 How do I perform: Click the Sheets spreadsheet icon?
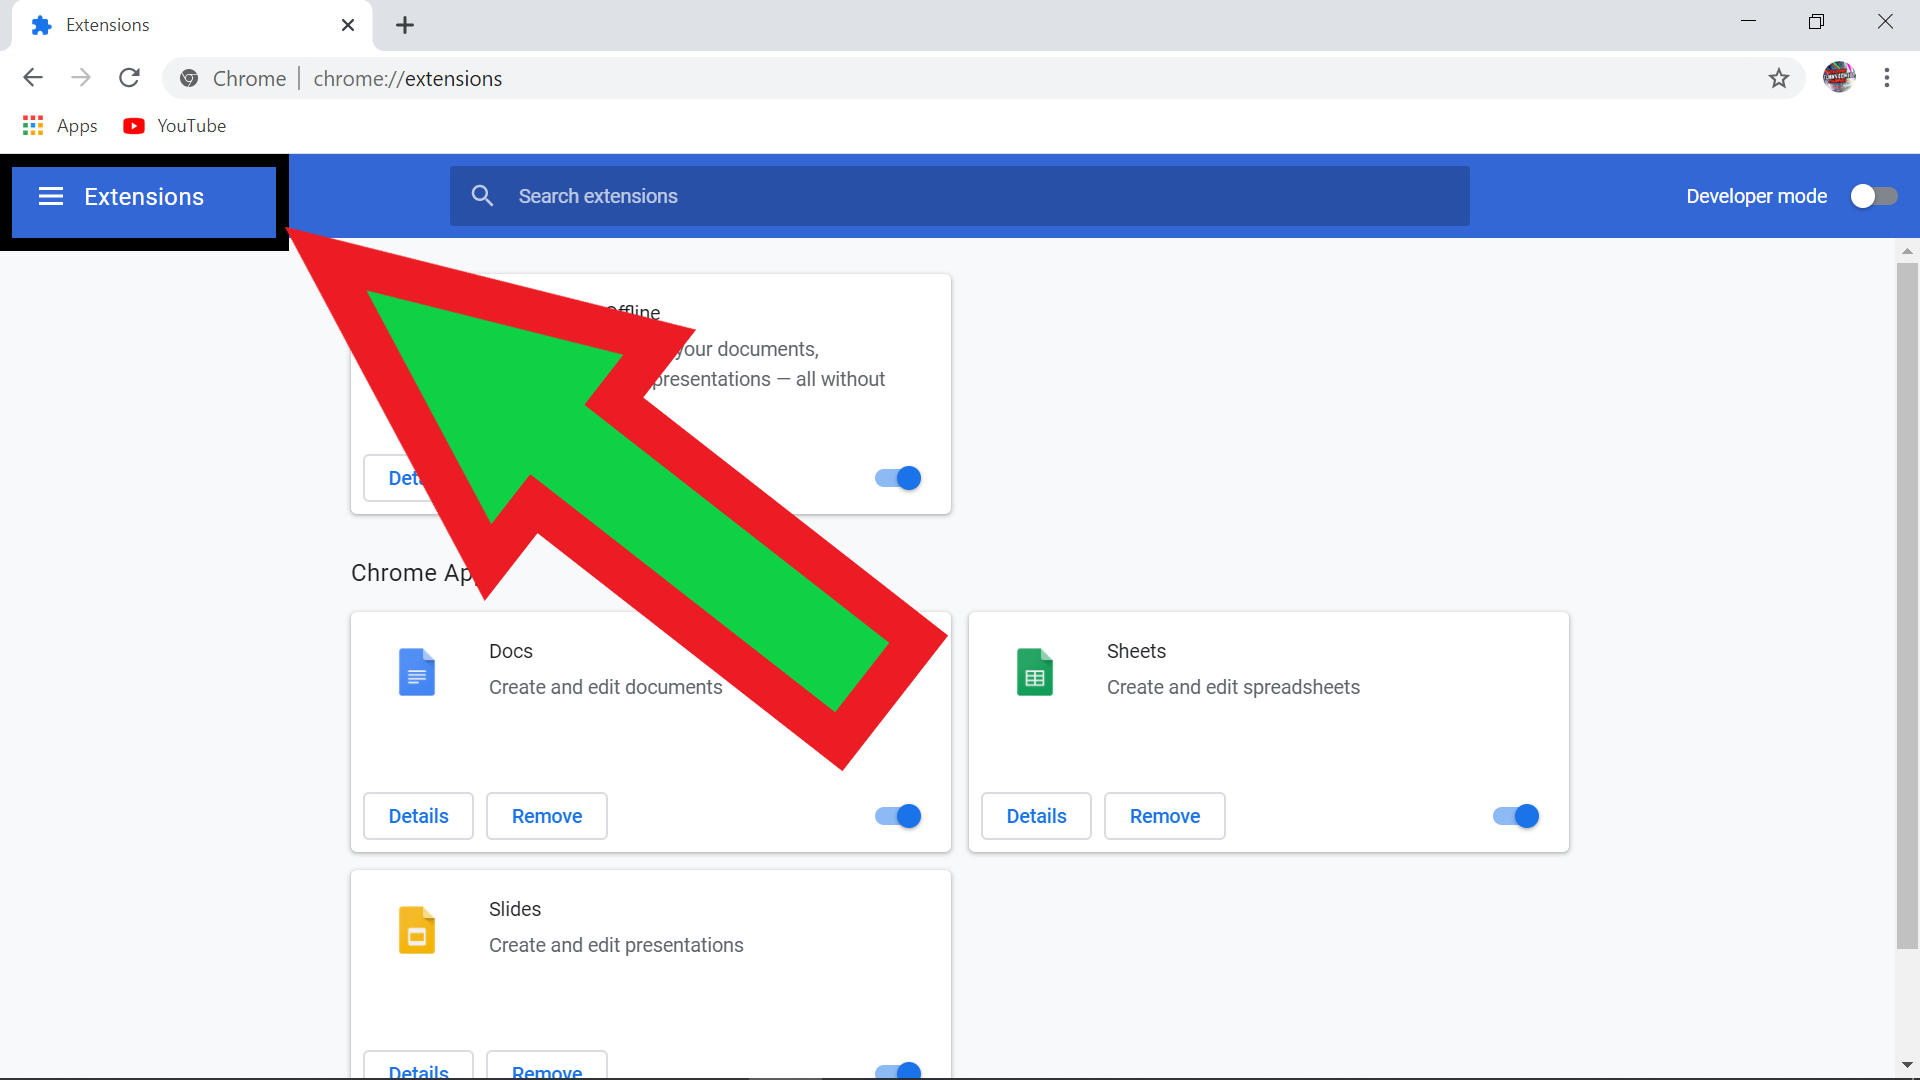pos(1035,671)
